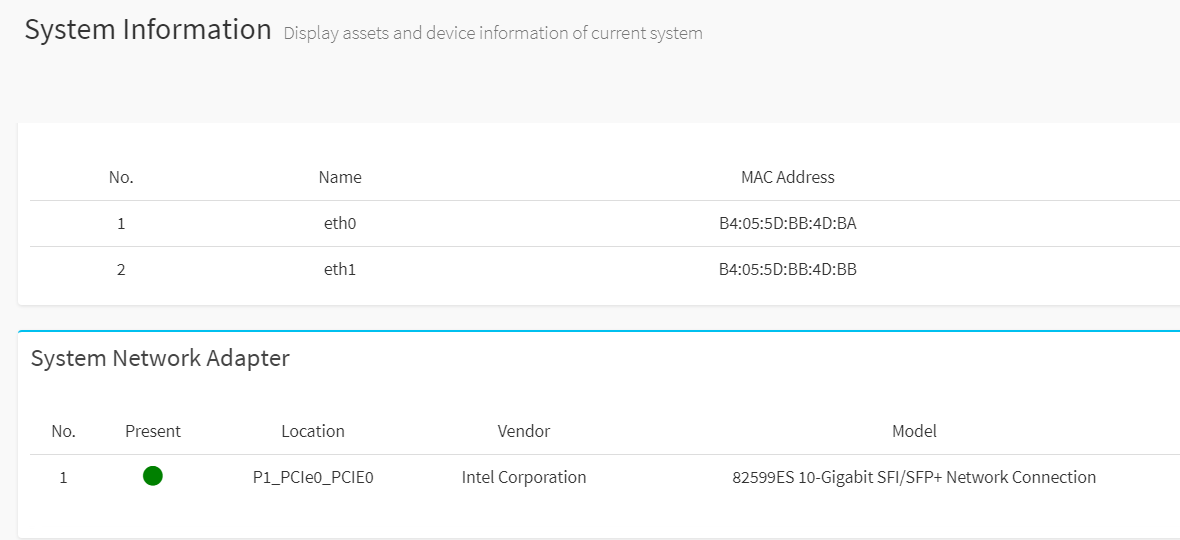Click the System Network Adapter heading
Viewport: 1180px width, 540px height.
pos(160,359)
